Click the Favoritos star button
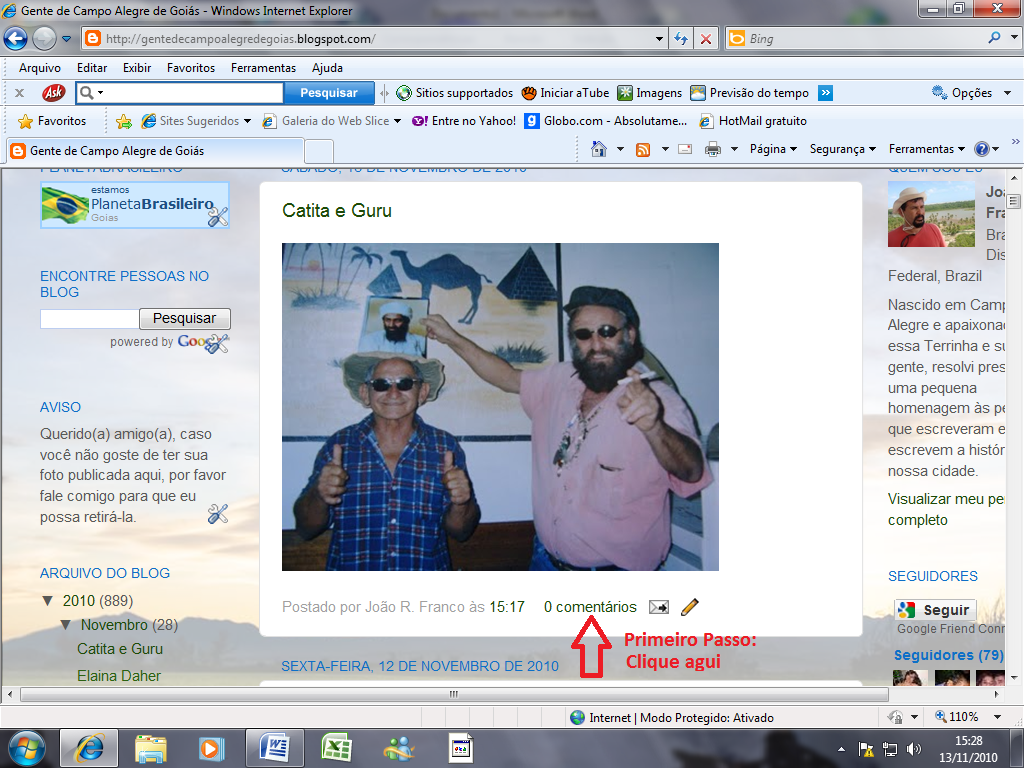The height and width of the screenshot is (768, 1024). click(52, 121)
